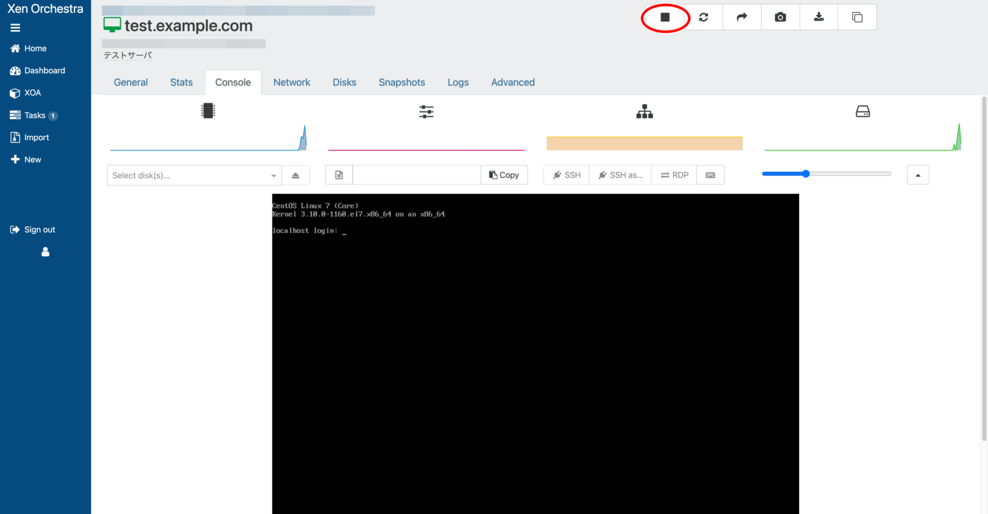Open Tasks in sidebar
988x514 pixels.
33,115
